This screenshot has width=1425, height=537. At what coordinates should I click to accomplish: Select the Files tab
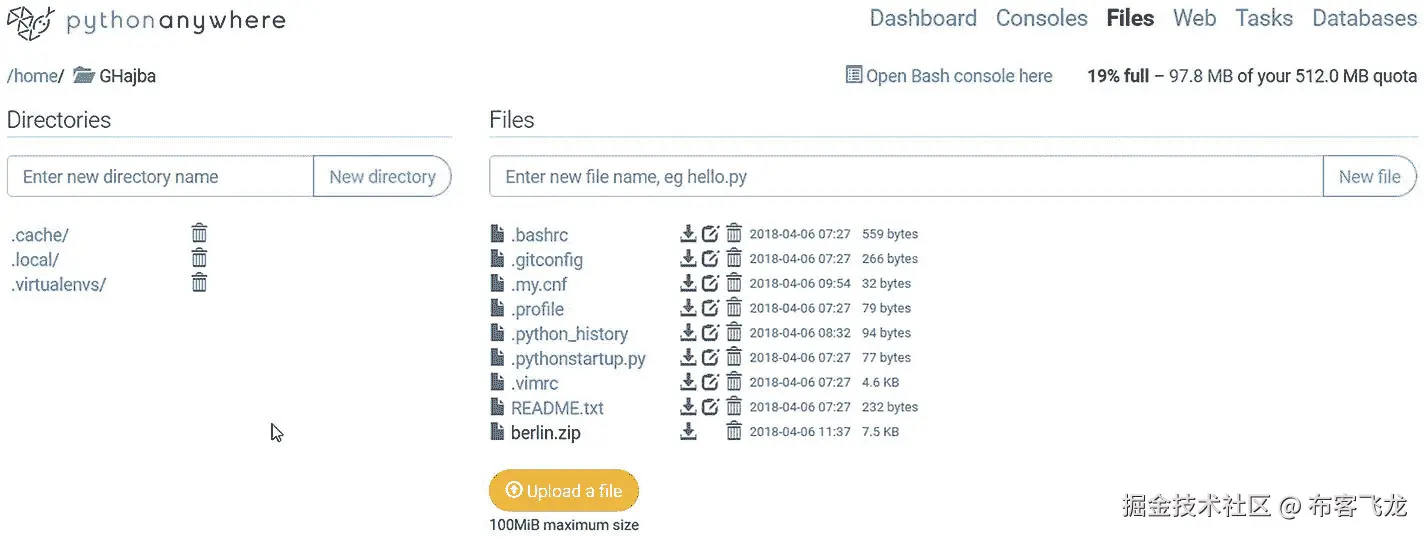1130,18
